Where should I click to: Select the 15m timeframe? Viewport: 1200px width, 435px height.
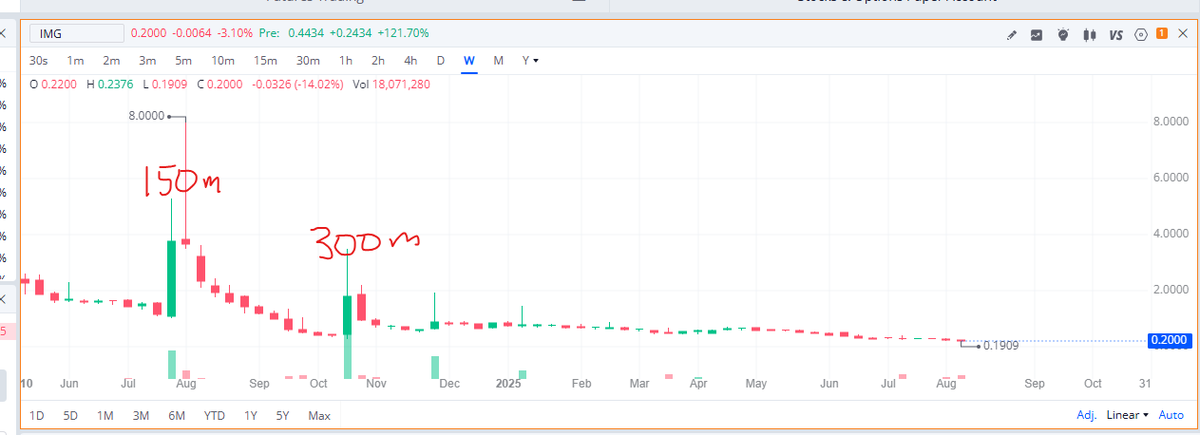click(x=265, y=61)
